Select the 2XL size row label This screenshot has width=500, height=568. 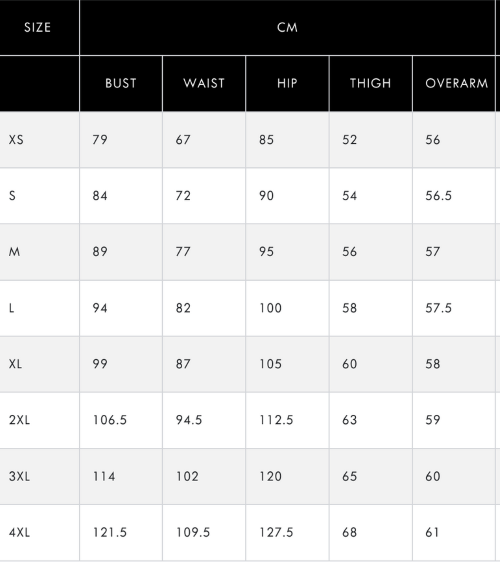20,420
